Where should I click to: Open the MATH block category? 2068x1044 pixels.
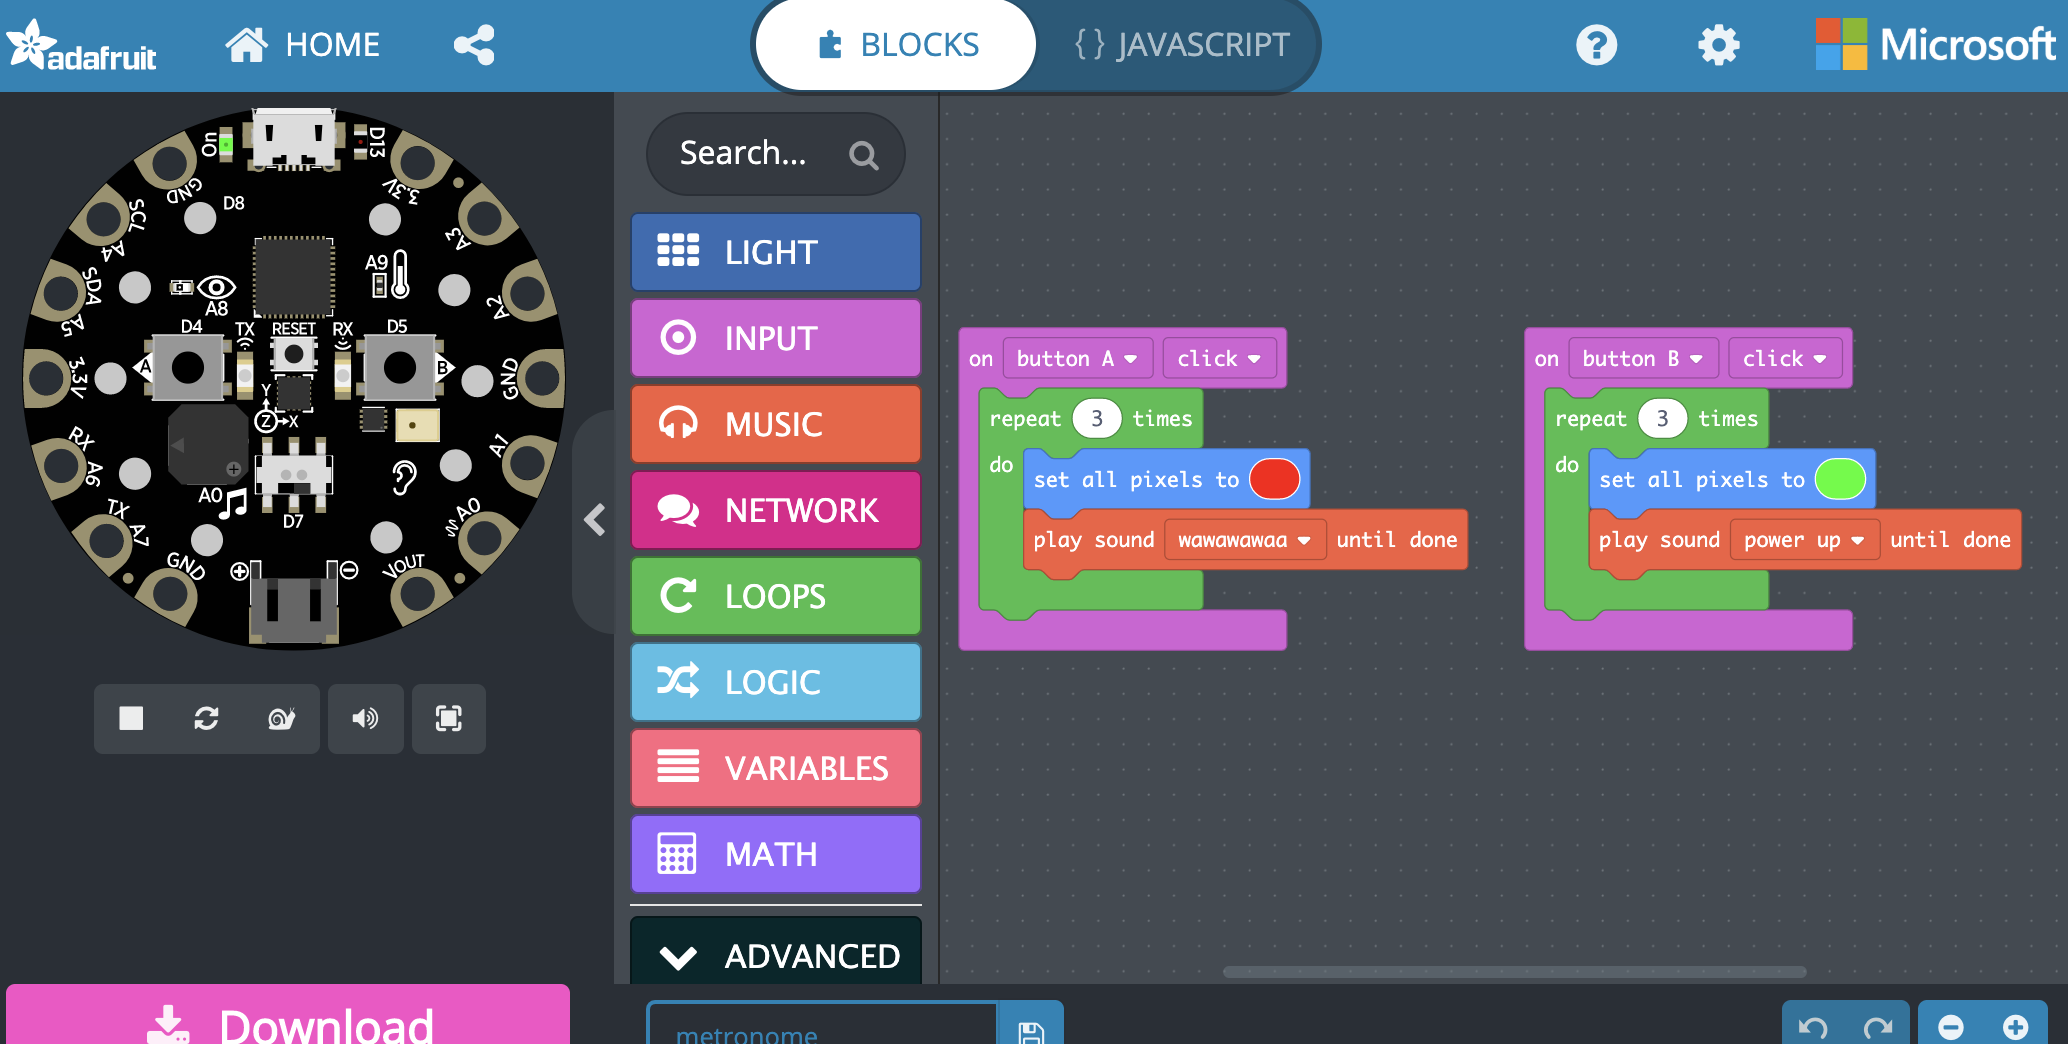pyautogui.click(x=776, y=854)
